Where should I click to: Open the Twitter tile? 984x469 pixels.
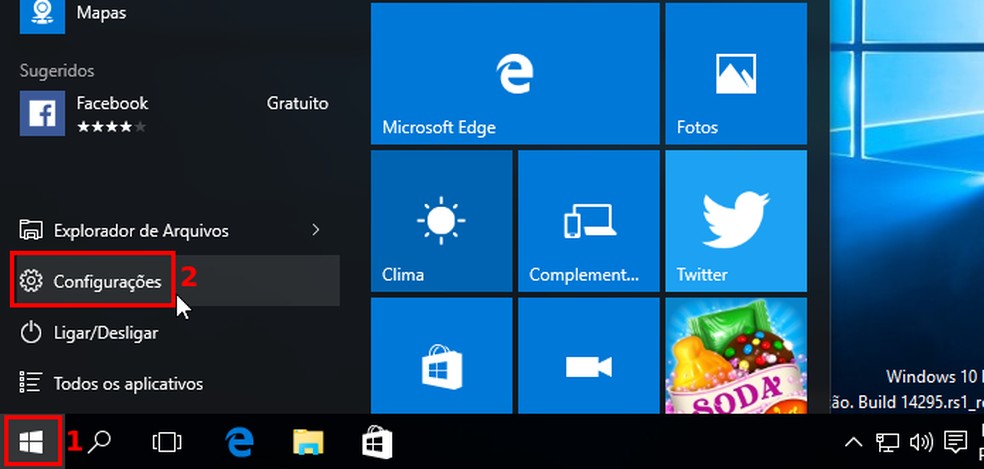tap(736, 221)
